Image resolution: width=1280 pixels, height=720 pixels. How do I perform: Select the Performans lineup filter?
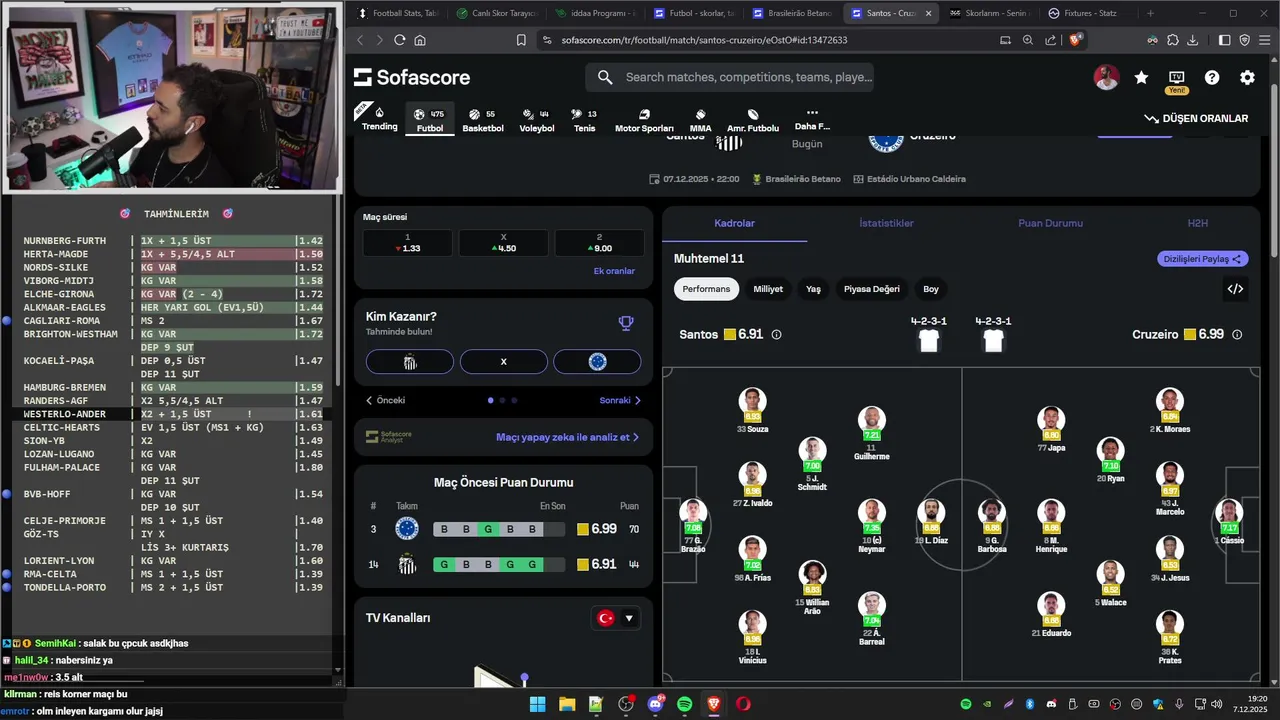click(706, 289)
